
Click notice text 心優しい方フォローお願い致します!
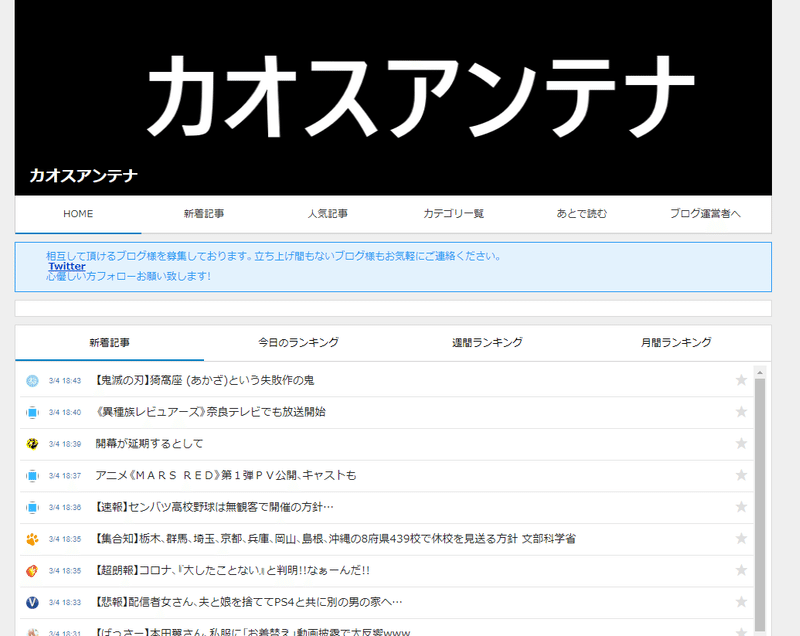(x=128, y=276)
